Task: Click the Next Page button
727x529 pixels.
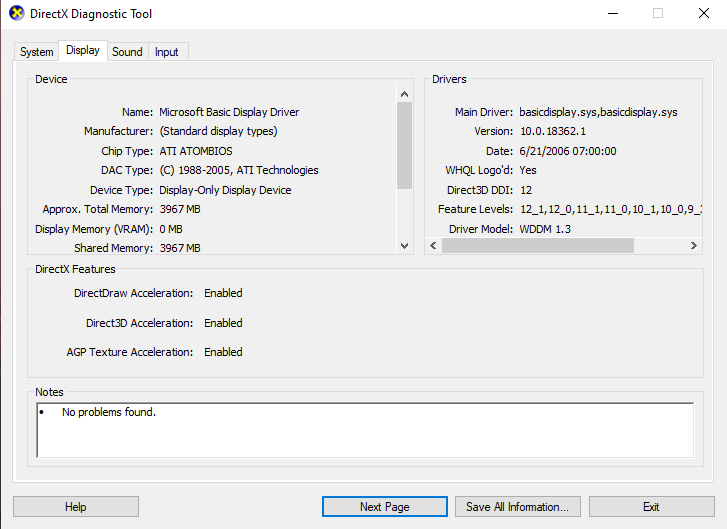Action: click(x=385, y=507)
